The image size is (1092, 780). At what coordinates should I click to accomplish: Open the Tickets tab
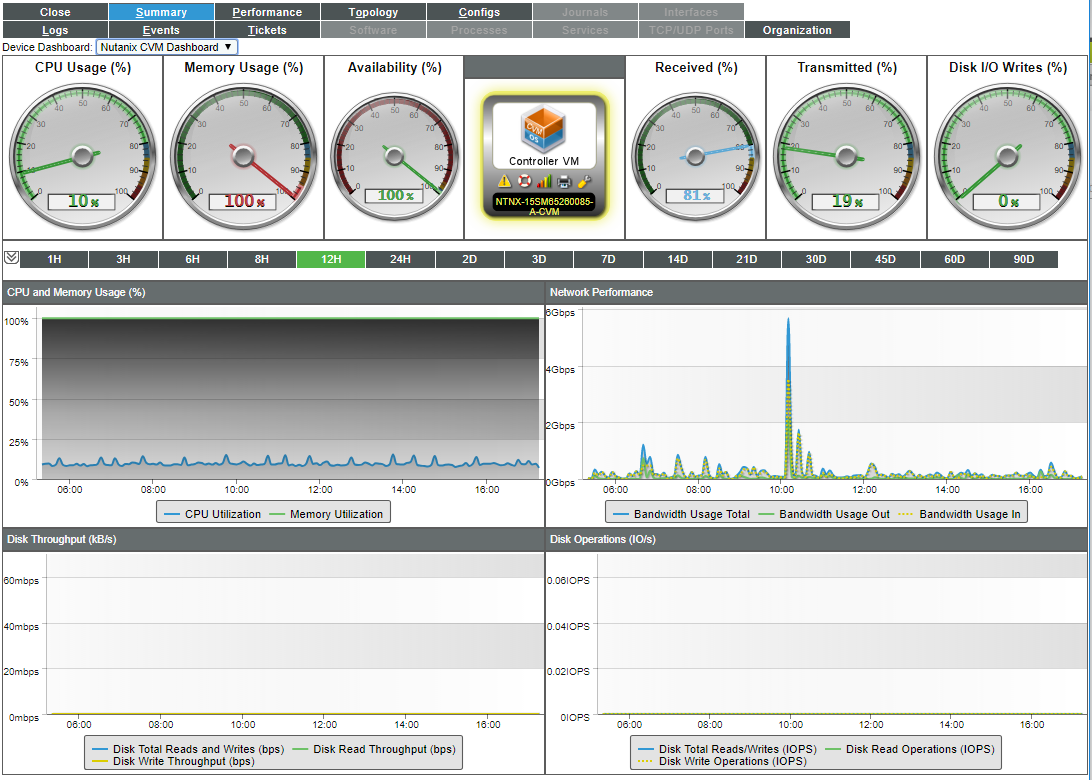point(267,30)
